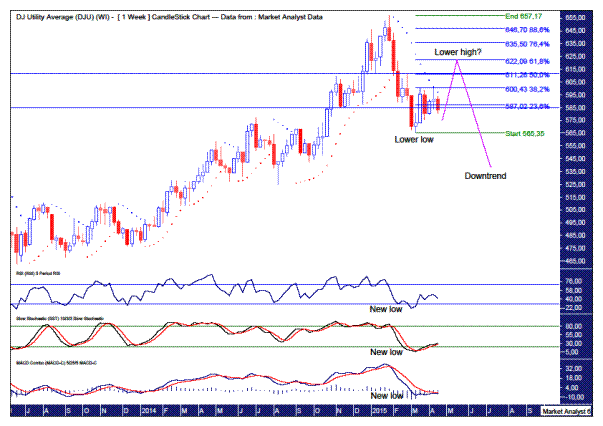Click the 625,00 price axis value
Screen dimensions: 603x426
(575, 56)
